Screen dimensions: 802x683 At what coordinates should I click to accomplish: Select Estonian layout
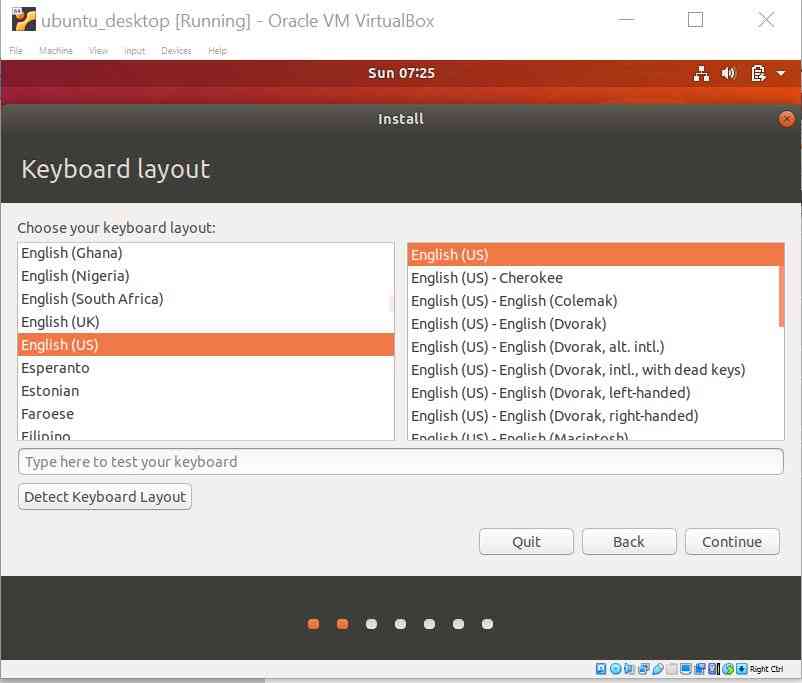tap(206, 391)
